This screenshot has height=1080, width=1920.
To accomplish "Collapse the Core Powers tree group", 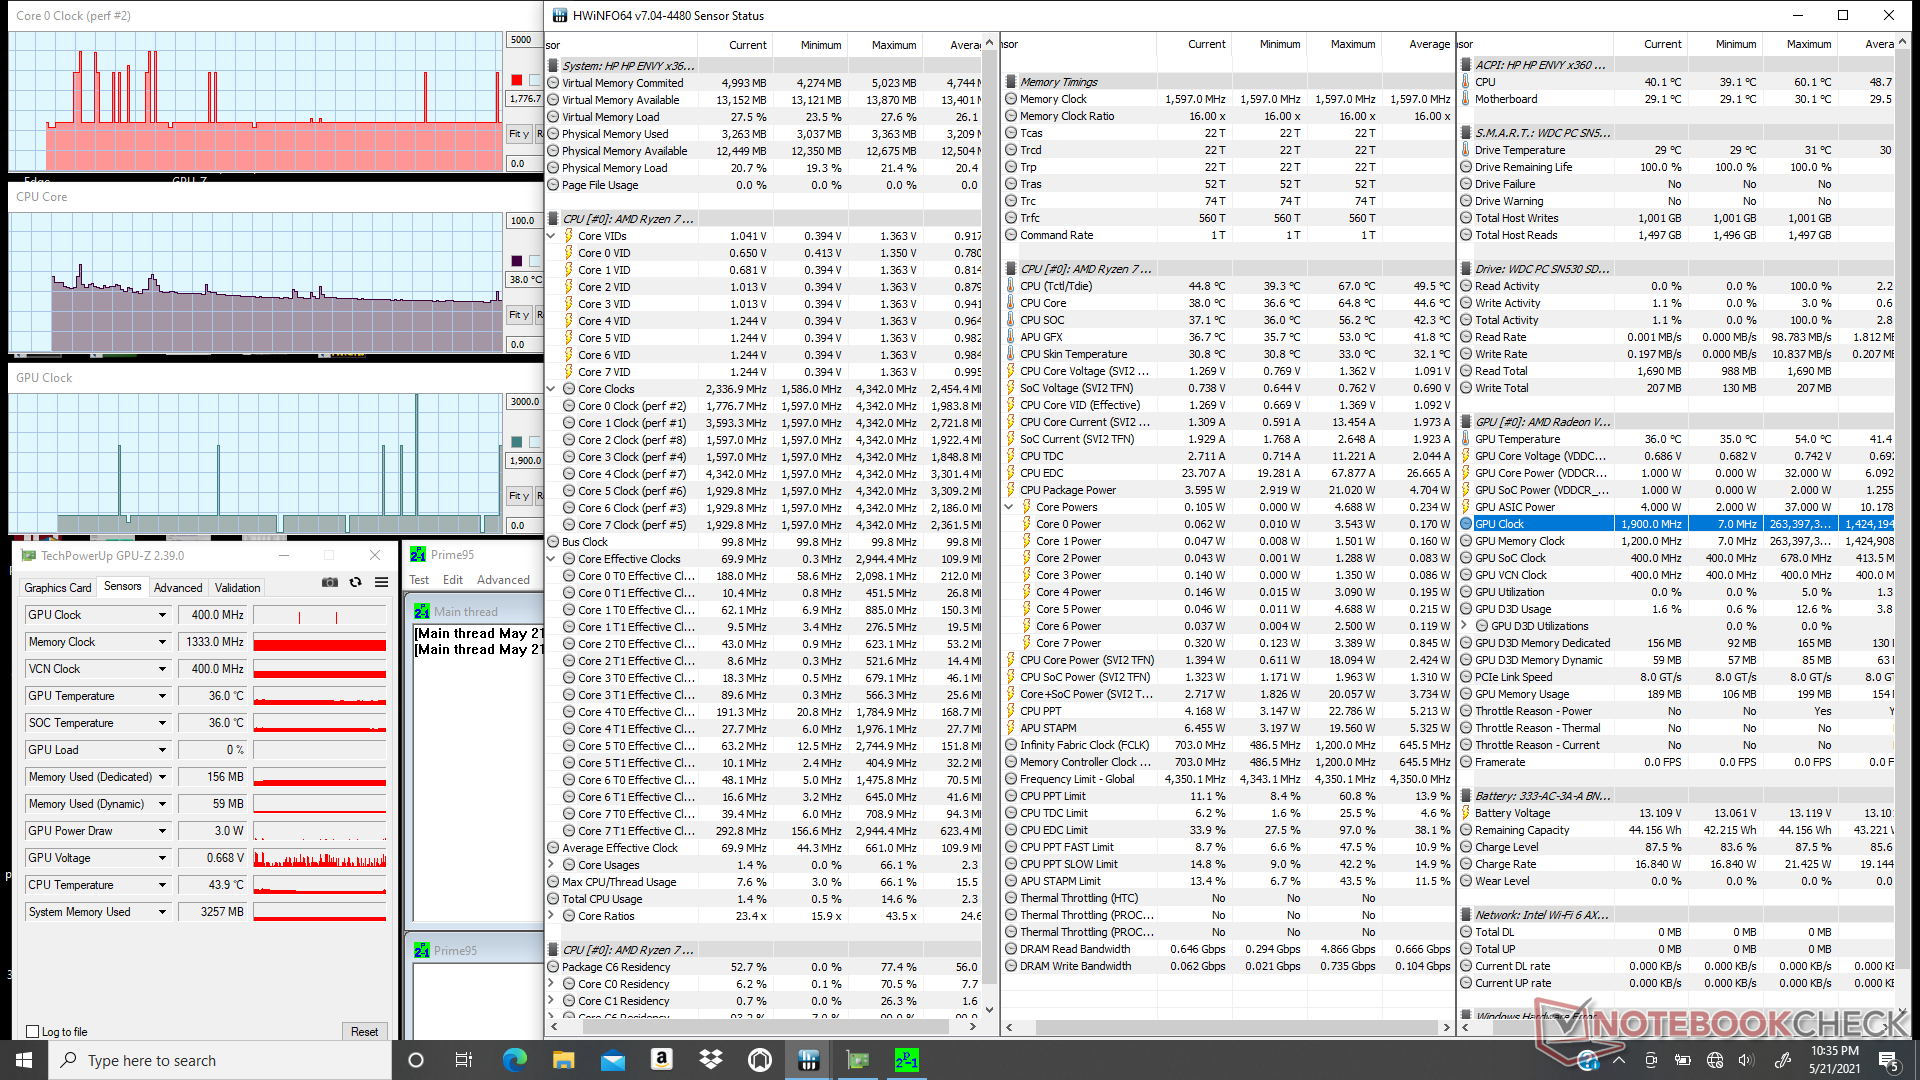I will 1010,507.
